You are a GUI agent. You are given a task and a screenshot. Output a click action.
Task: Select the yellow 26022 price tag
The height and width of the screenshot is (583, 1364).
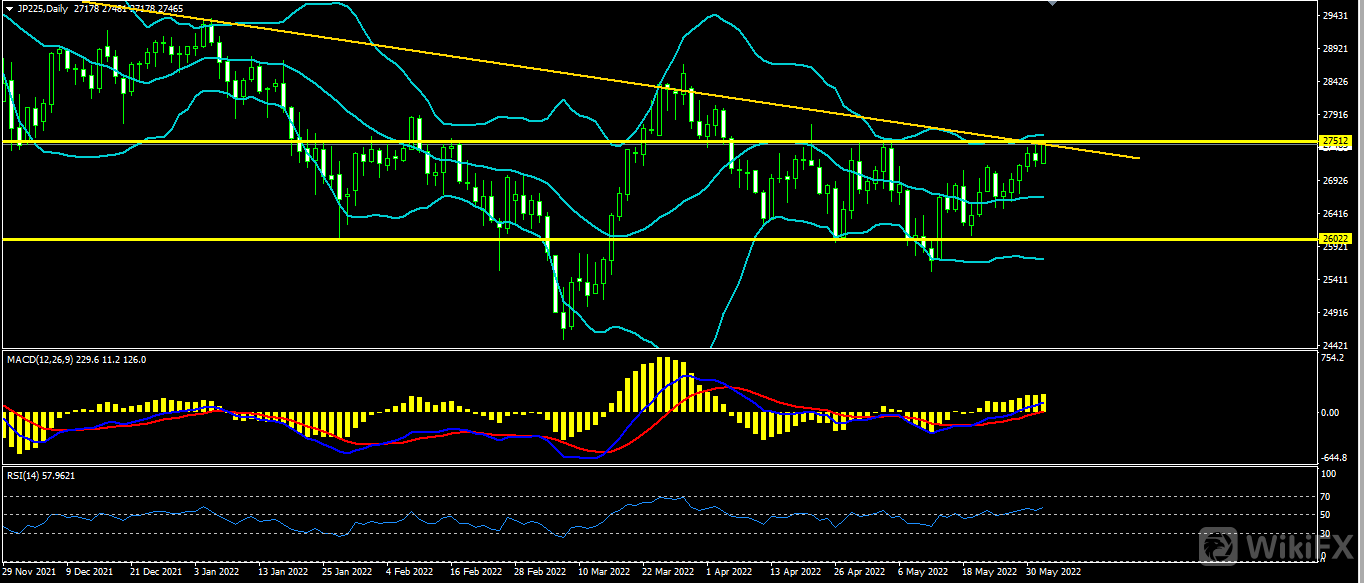(1335, 239)
